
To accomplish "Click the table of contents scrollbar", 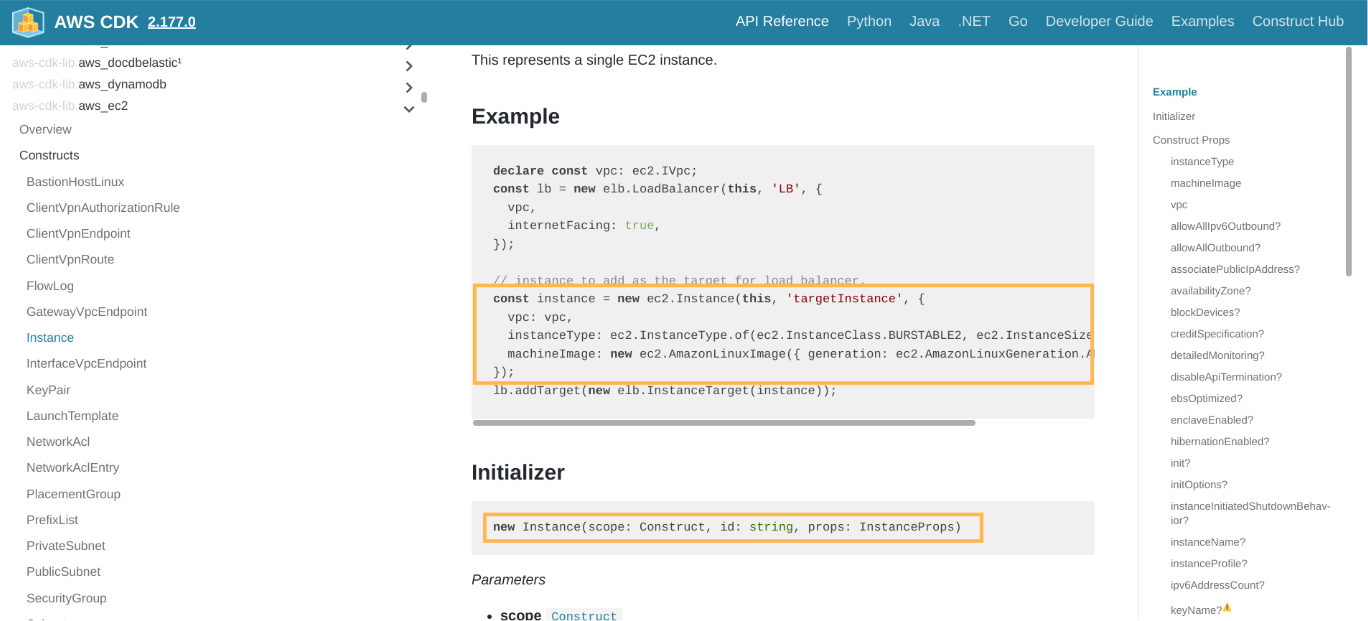I will click(x=1349, y=161).
